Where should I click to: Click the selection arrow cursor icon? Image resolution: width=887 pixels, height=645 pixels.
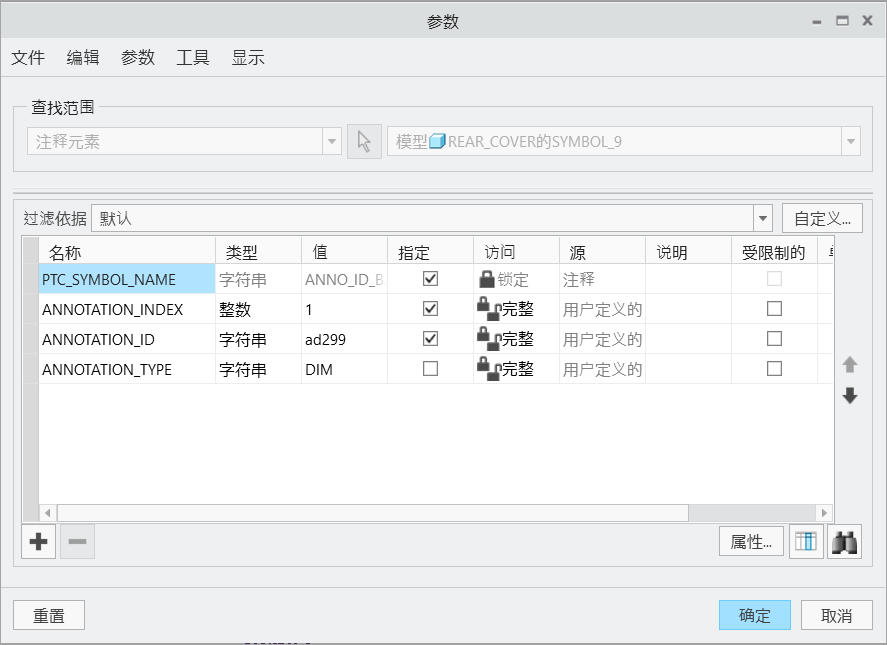click(x=364, y=142)
